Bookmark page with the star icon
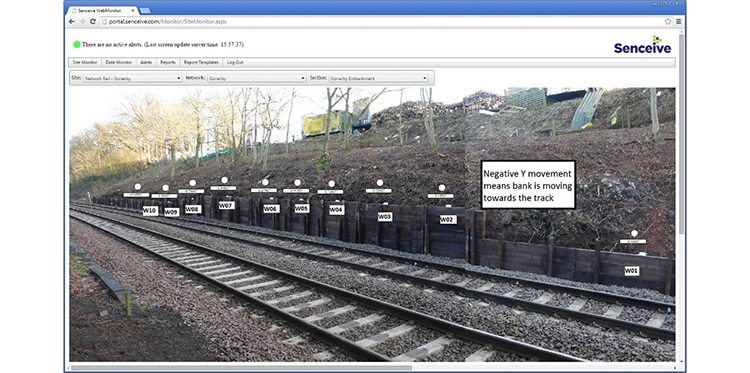Image resolution: width=750 pixels, height=373 pixels. [x=668, y=22]
